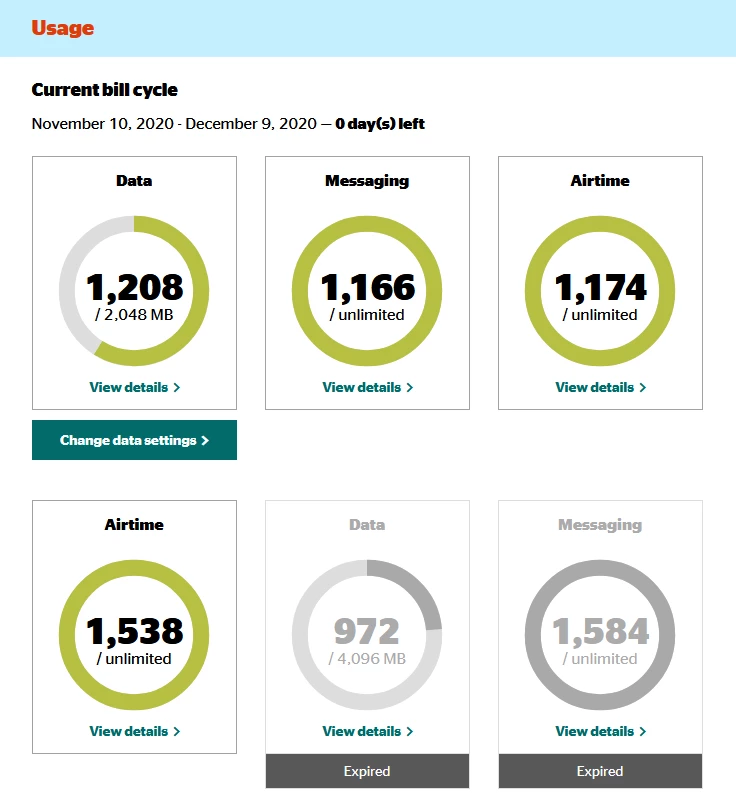Click the Airtime title of the 1,174 card

click(x=600, y=181)
